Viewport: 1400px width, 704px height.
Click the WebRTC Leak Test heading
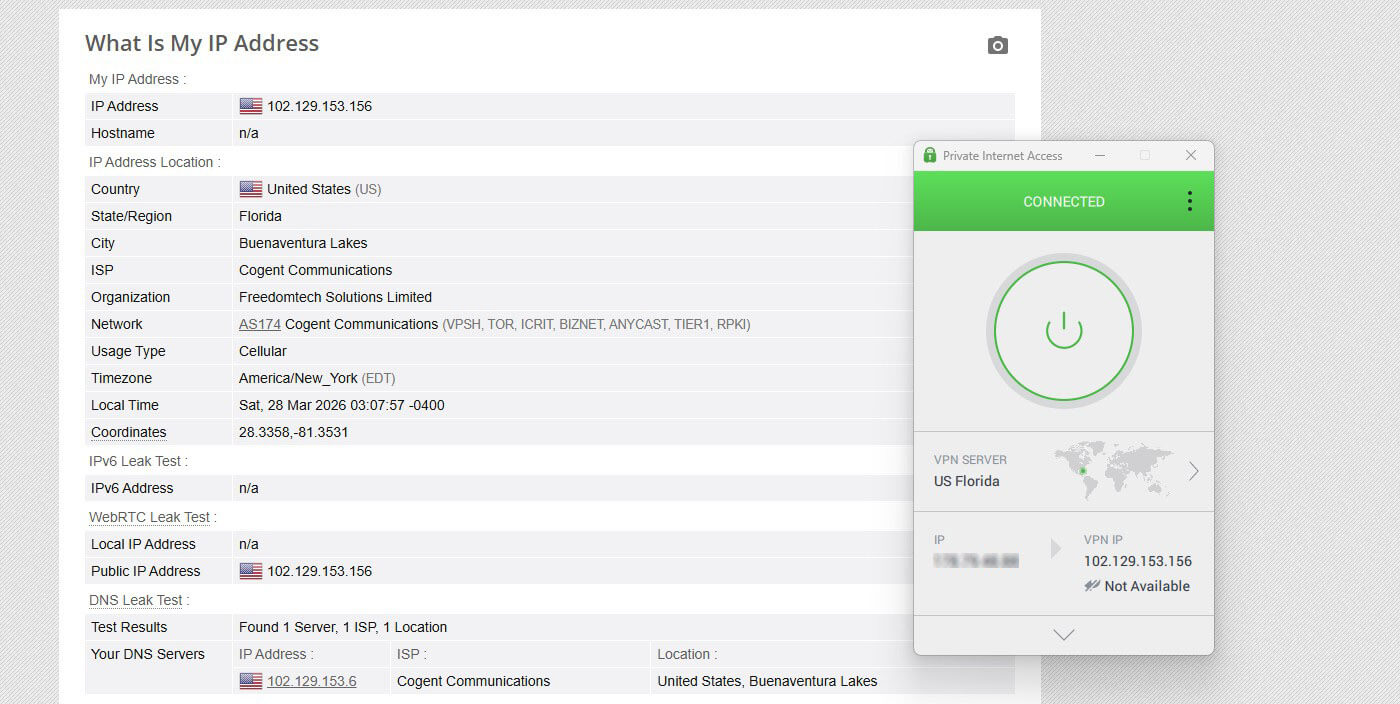pyautogui.click(x=149, y=516)
